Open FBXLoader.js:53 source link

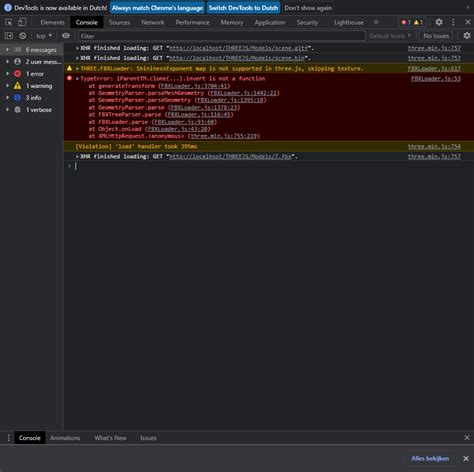click(436, 78)
